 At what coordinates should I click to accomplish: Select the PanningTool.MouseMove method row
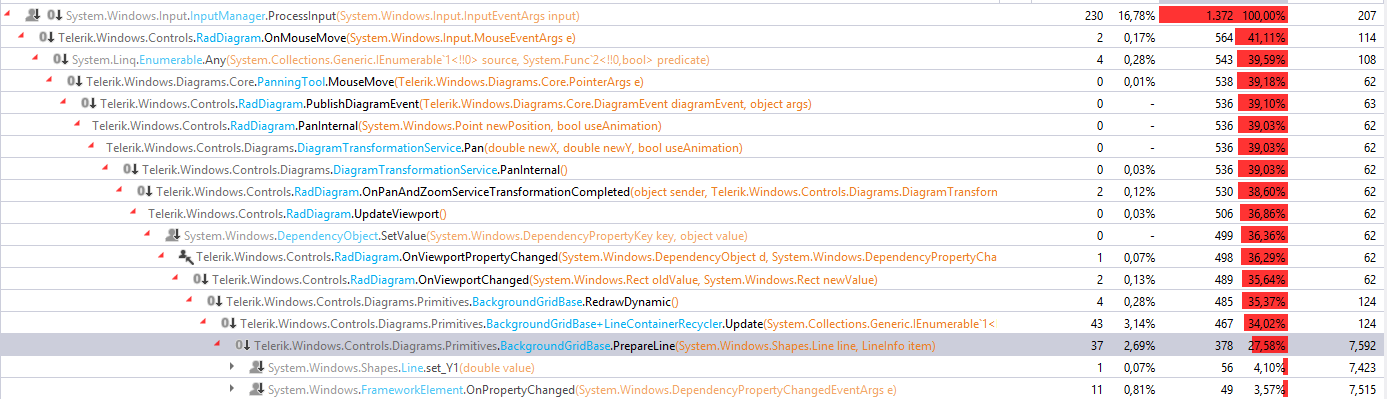point(693,81)
